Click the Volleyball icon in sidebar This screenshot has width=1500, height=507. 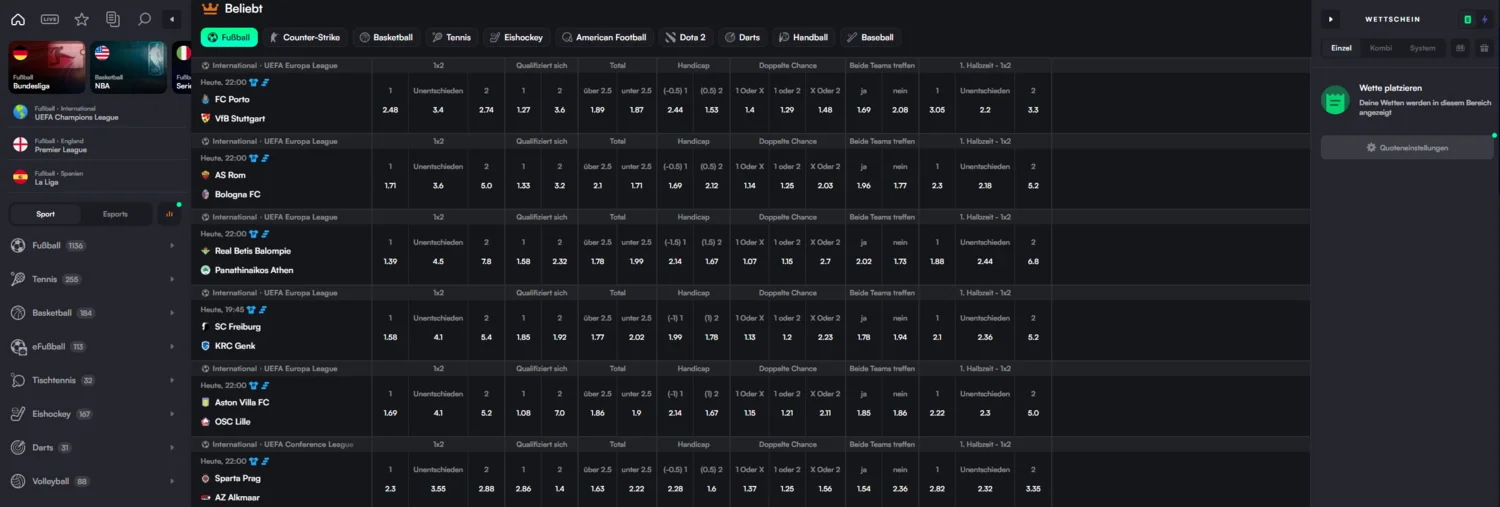(18, 482)
